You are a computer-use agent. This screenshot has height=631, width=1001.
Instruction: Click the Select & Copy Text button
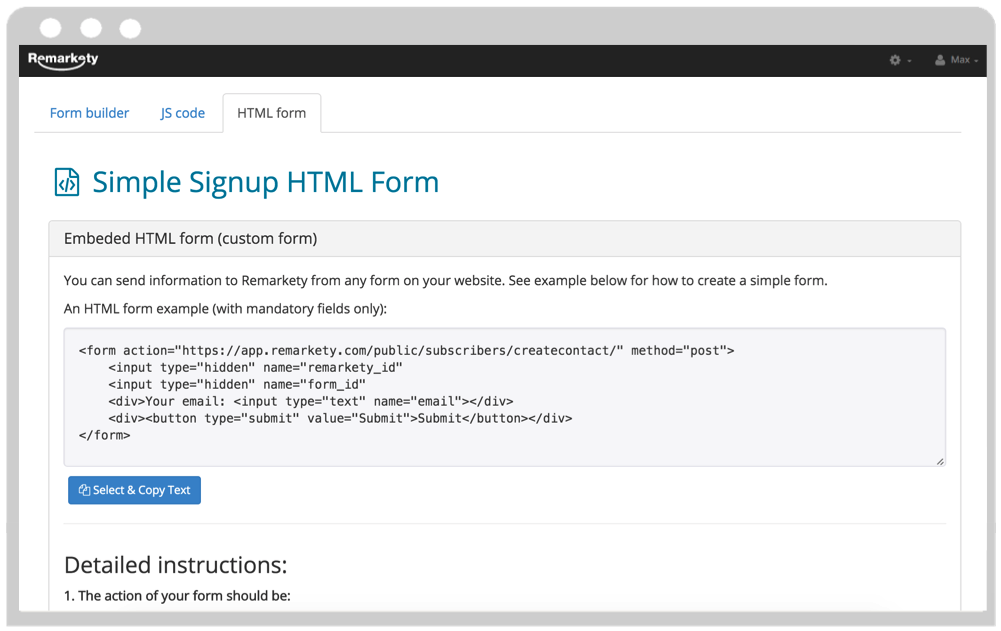[x=134, y=490]
